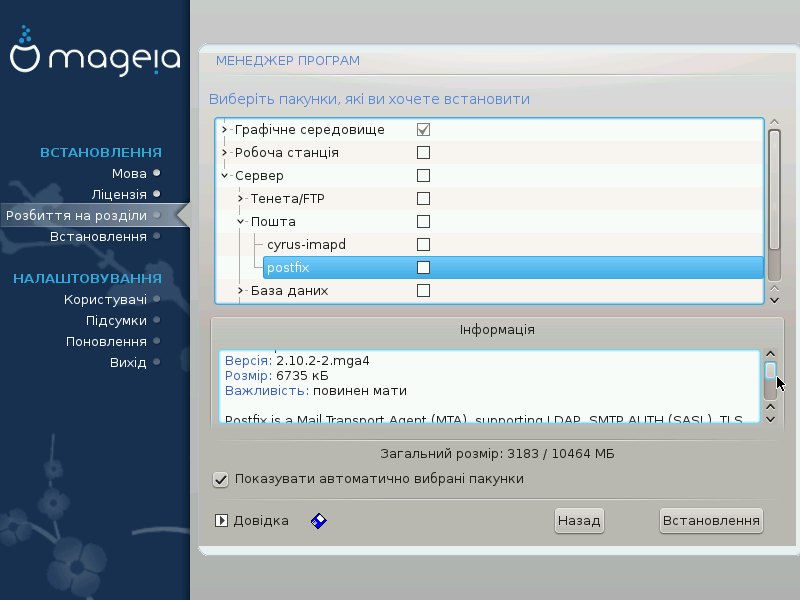The width and height of the screenshot is (800, 600).
Task: Expand the Графічне середовище tree group
Action: [x=225, y=130]
